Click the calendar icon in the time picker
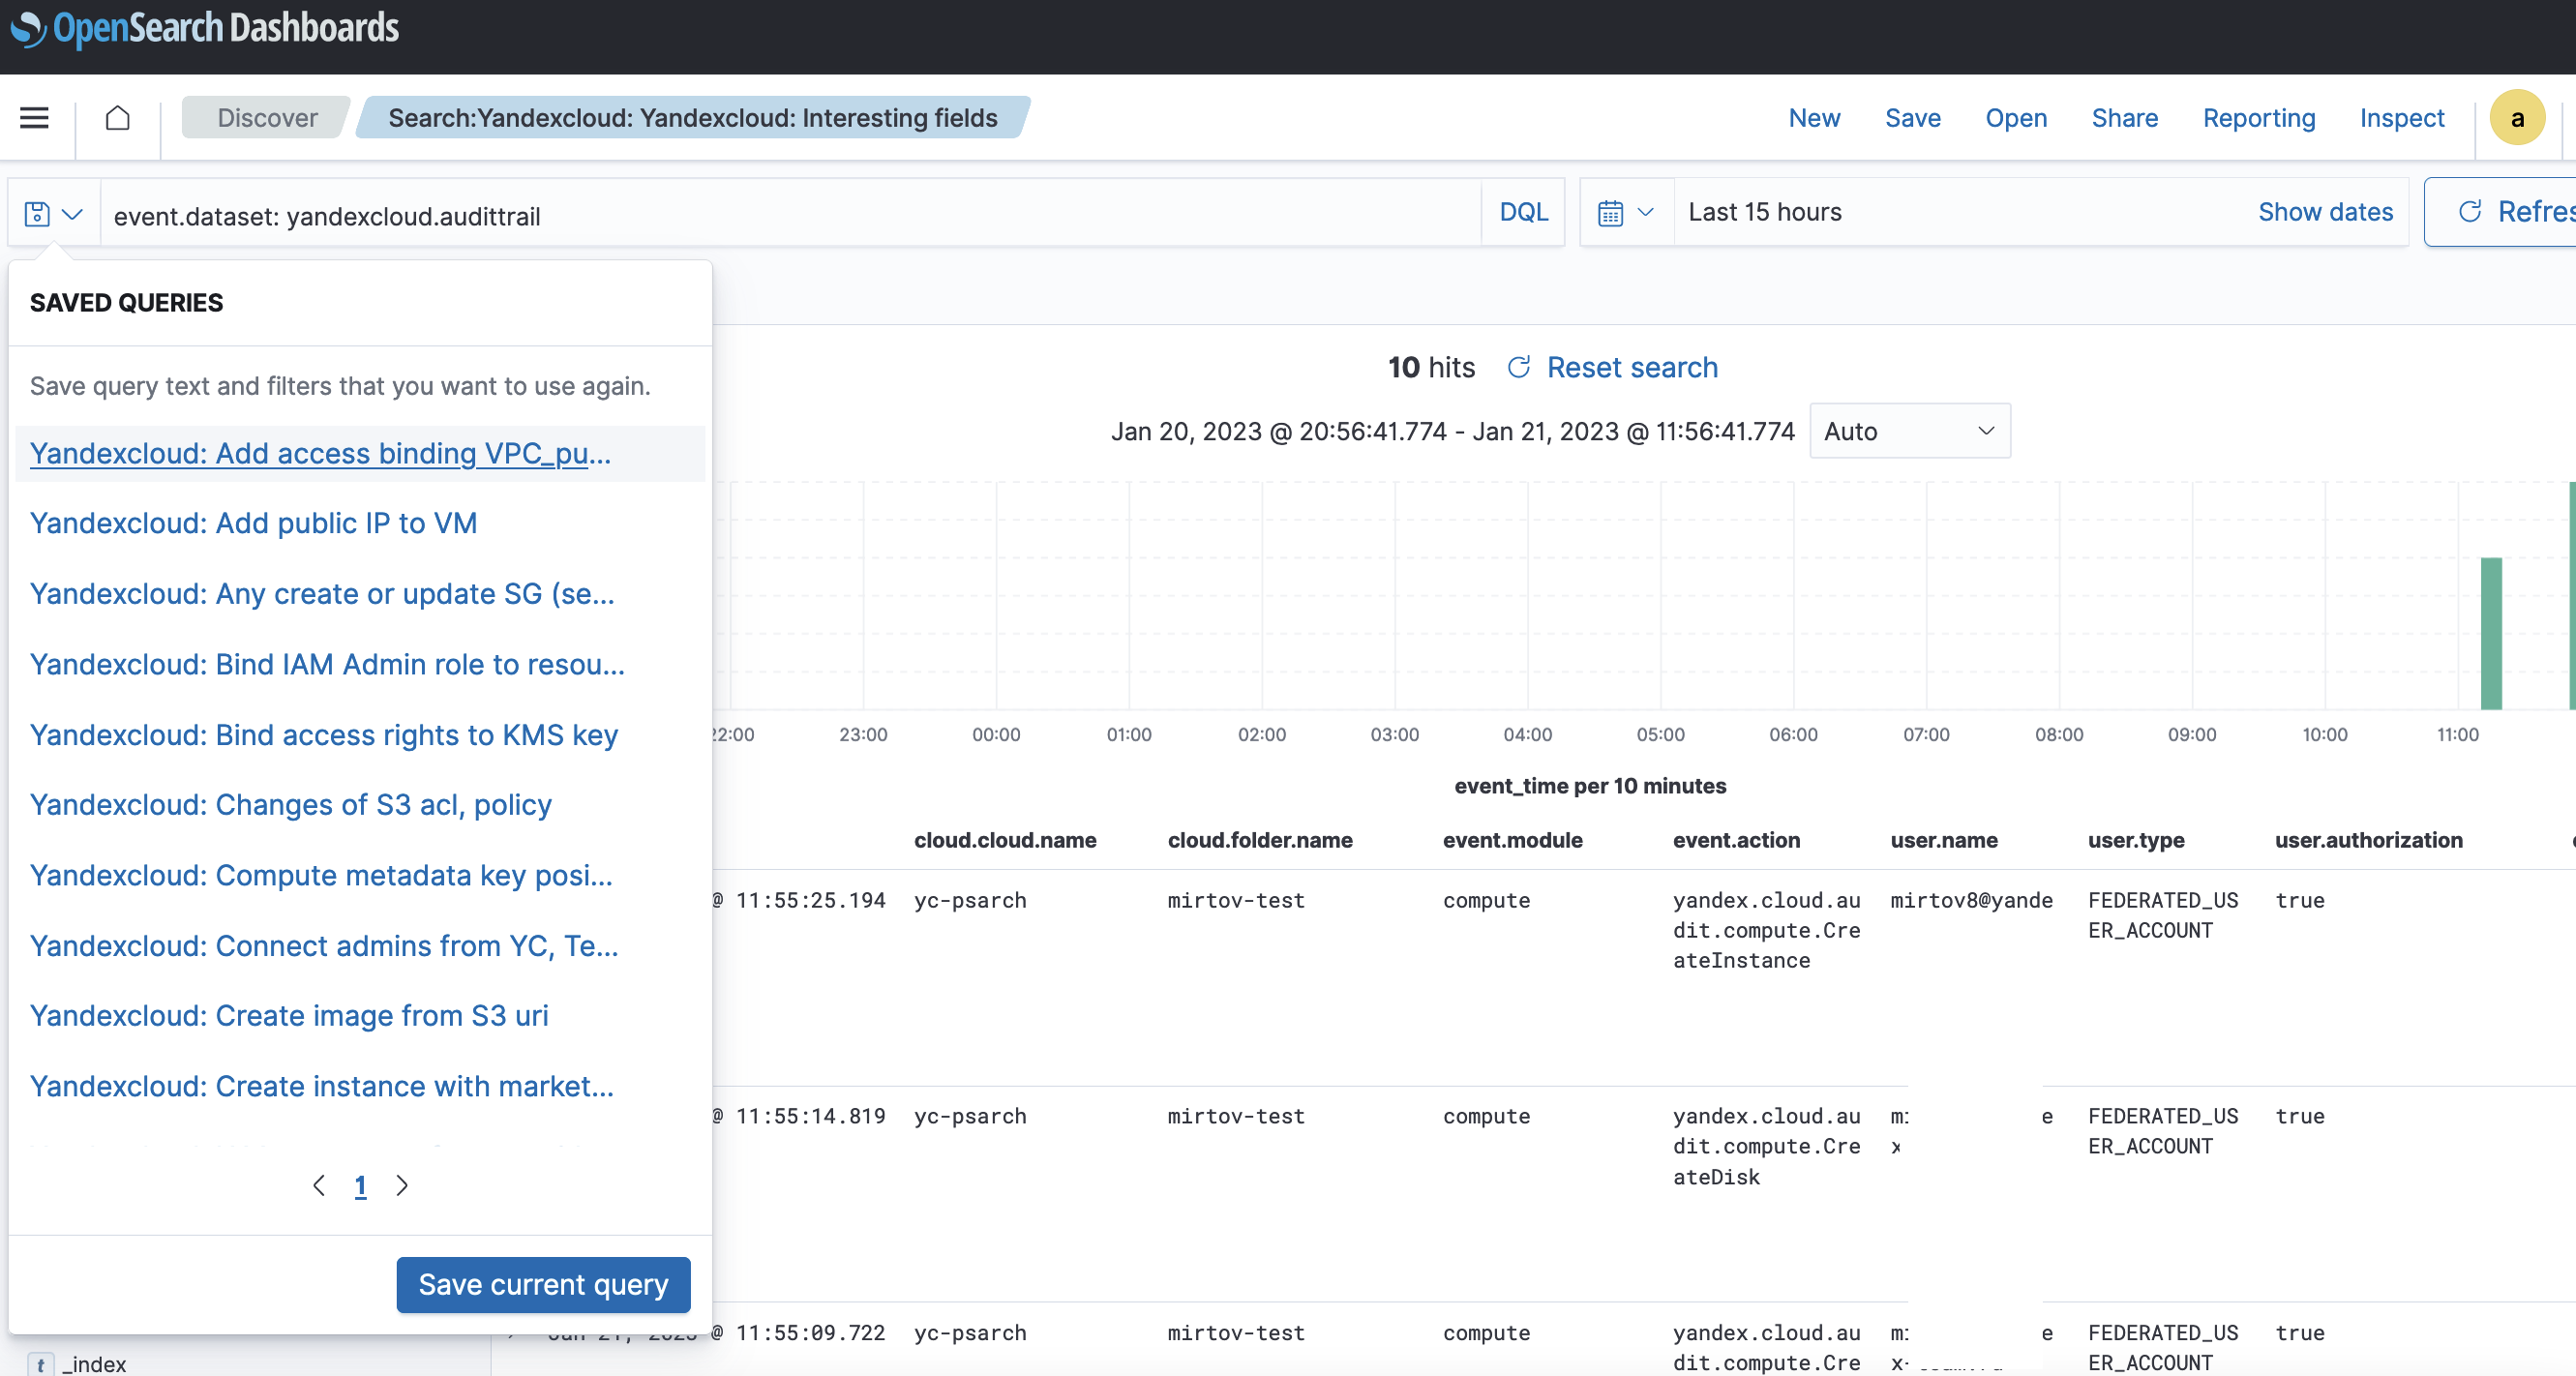Viewport: 2576px width, 1376px height. 1611,212
